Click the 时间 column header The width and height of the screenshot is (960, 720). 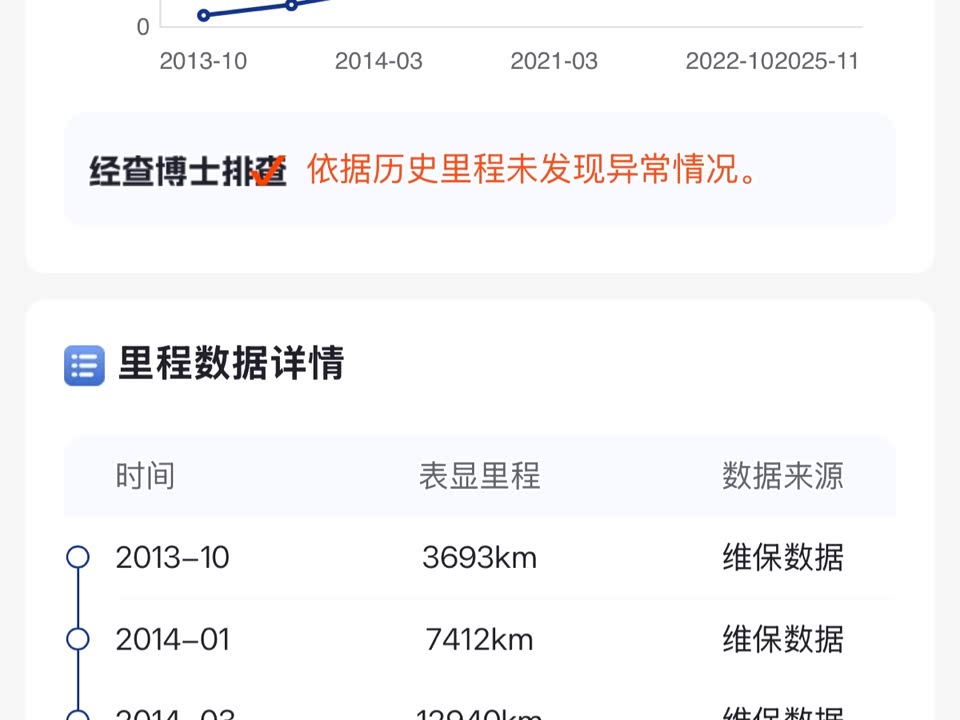point(145,476)
